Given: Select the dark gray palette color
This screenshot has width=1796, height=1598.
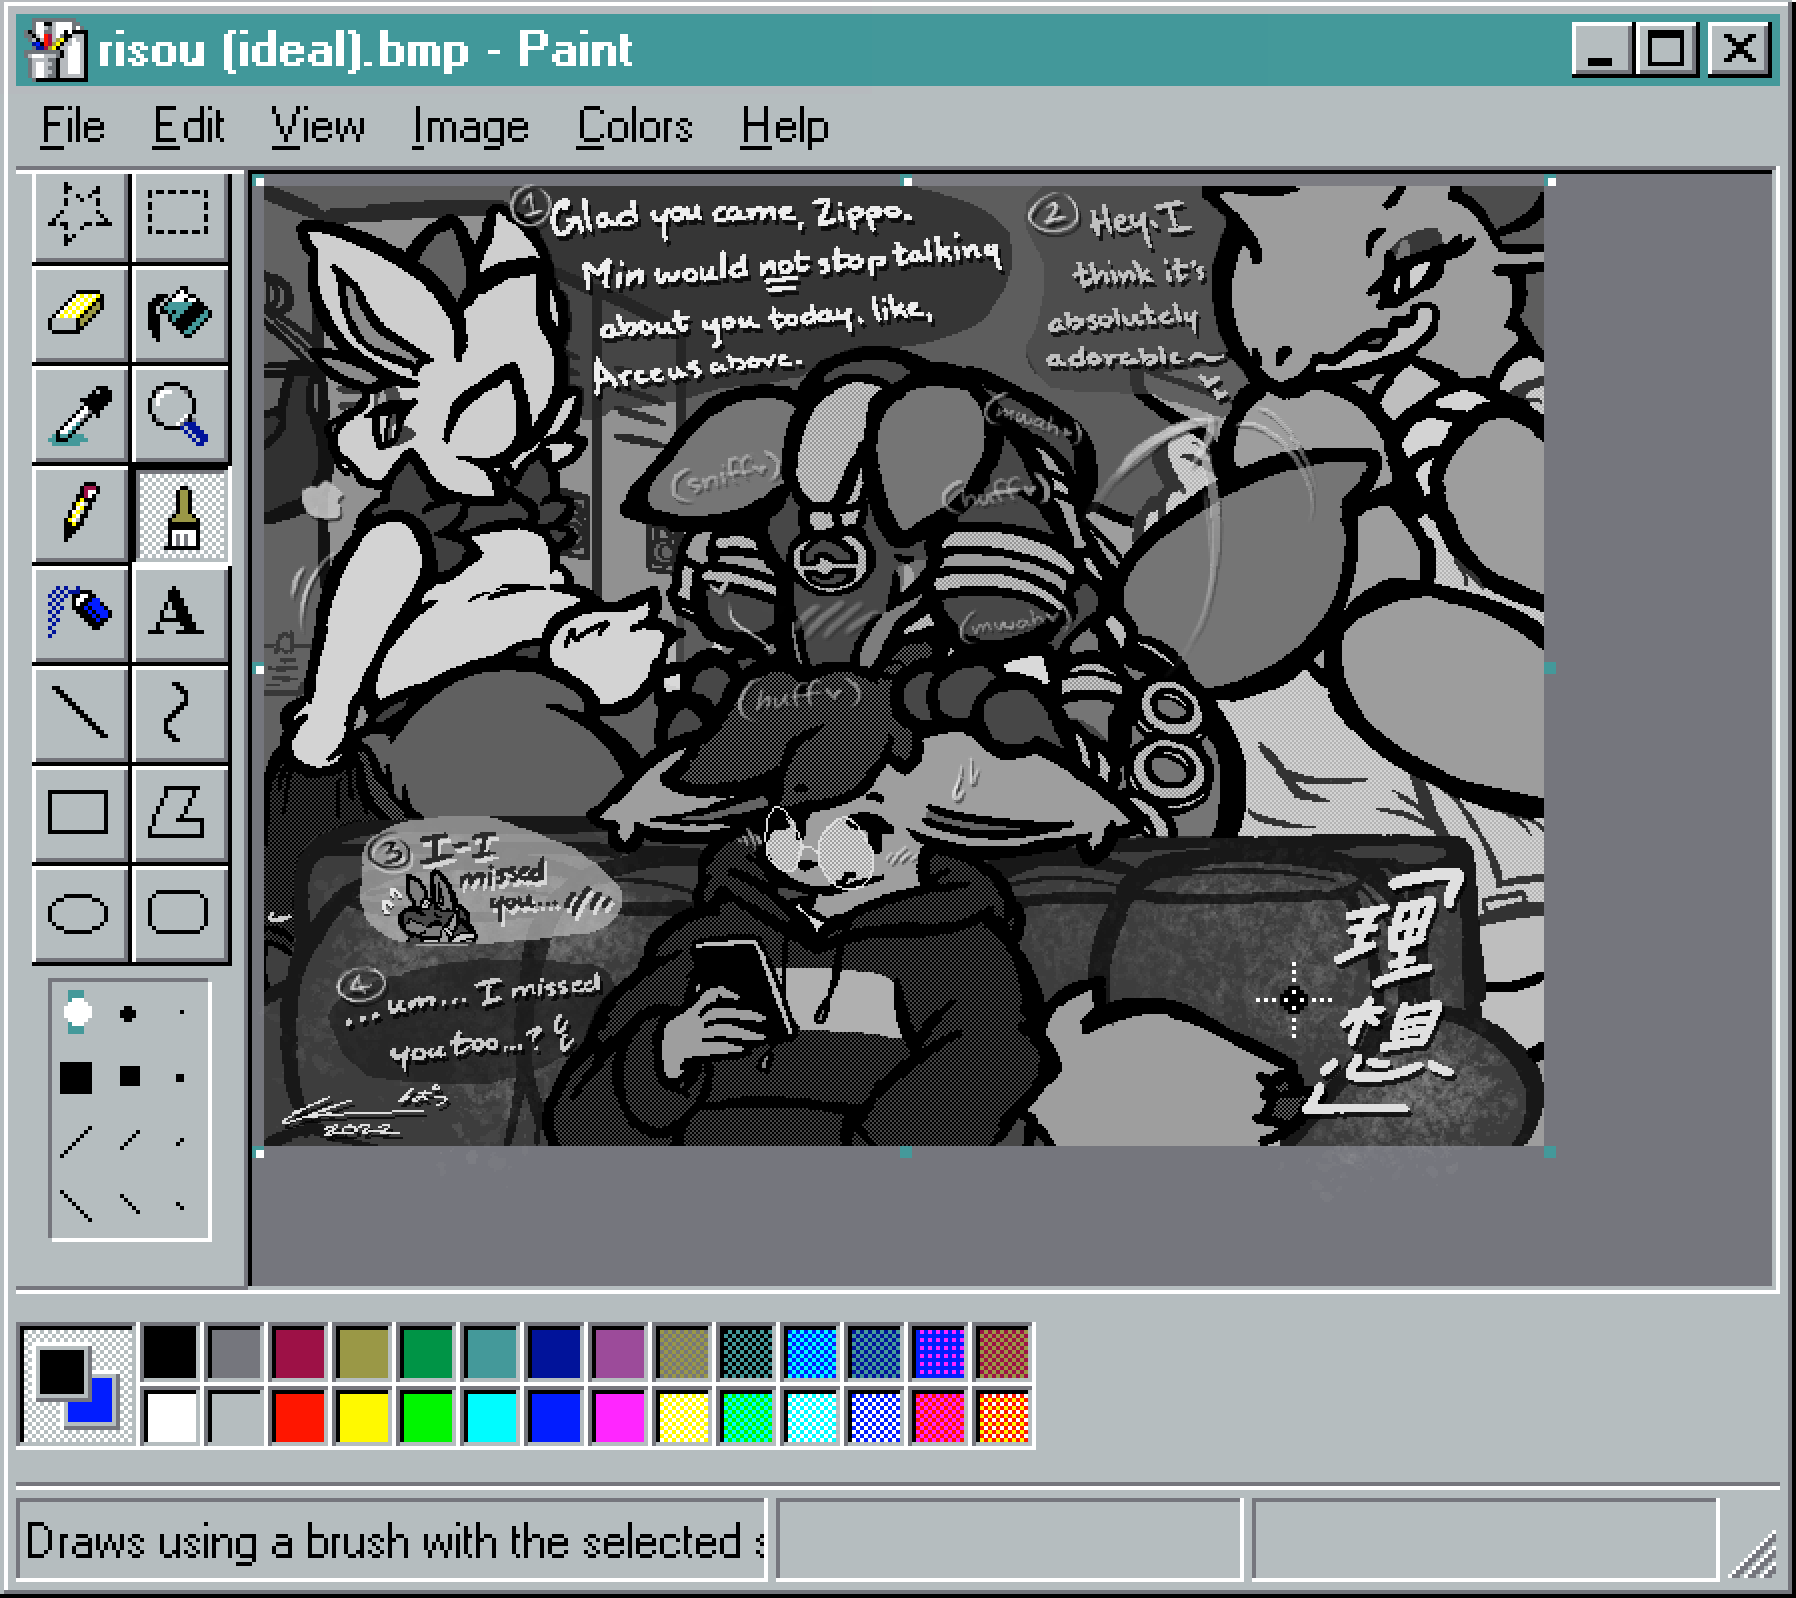Looking at the screenshot, I should click(235, 1352).
